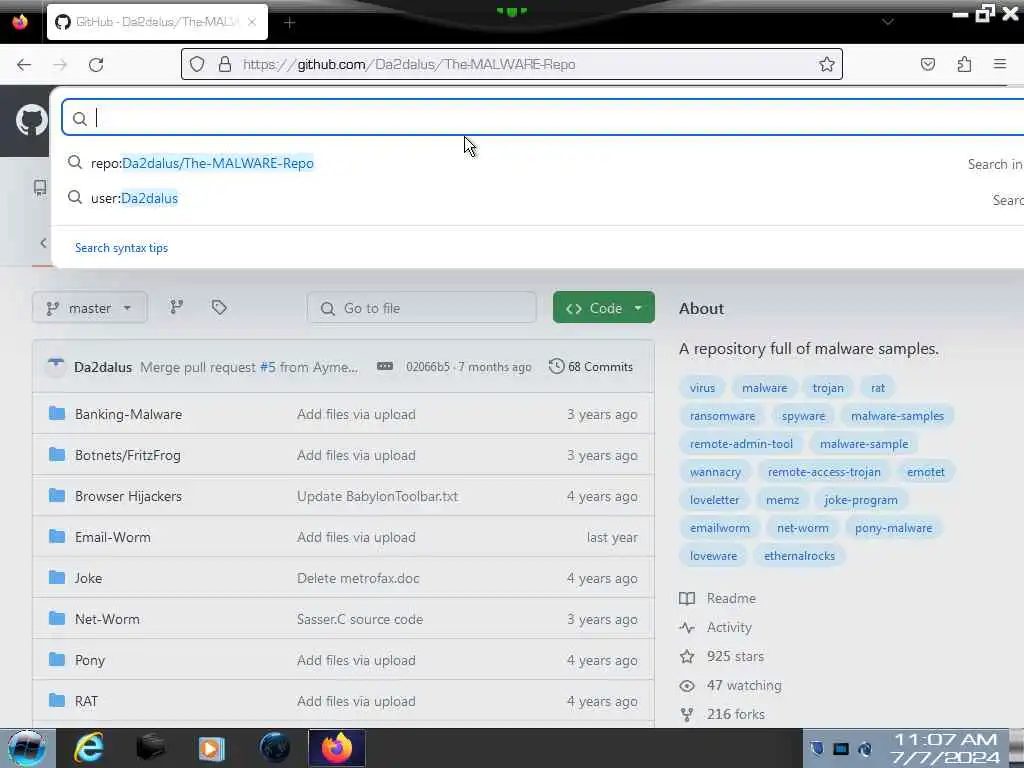The image size is (1024, 768).
Task: Click the rat topic tag
Action: [x=878, y=388]
